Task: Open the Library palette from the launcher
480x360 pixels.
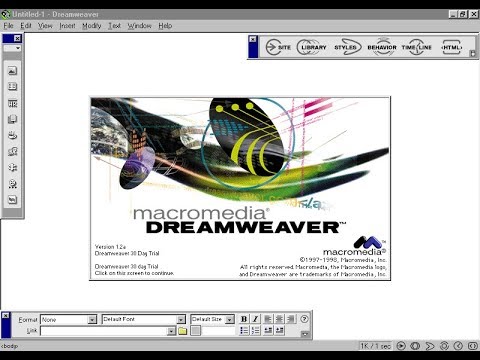Action: click(312, 47)
